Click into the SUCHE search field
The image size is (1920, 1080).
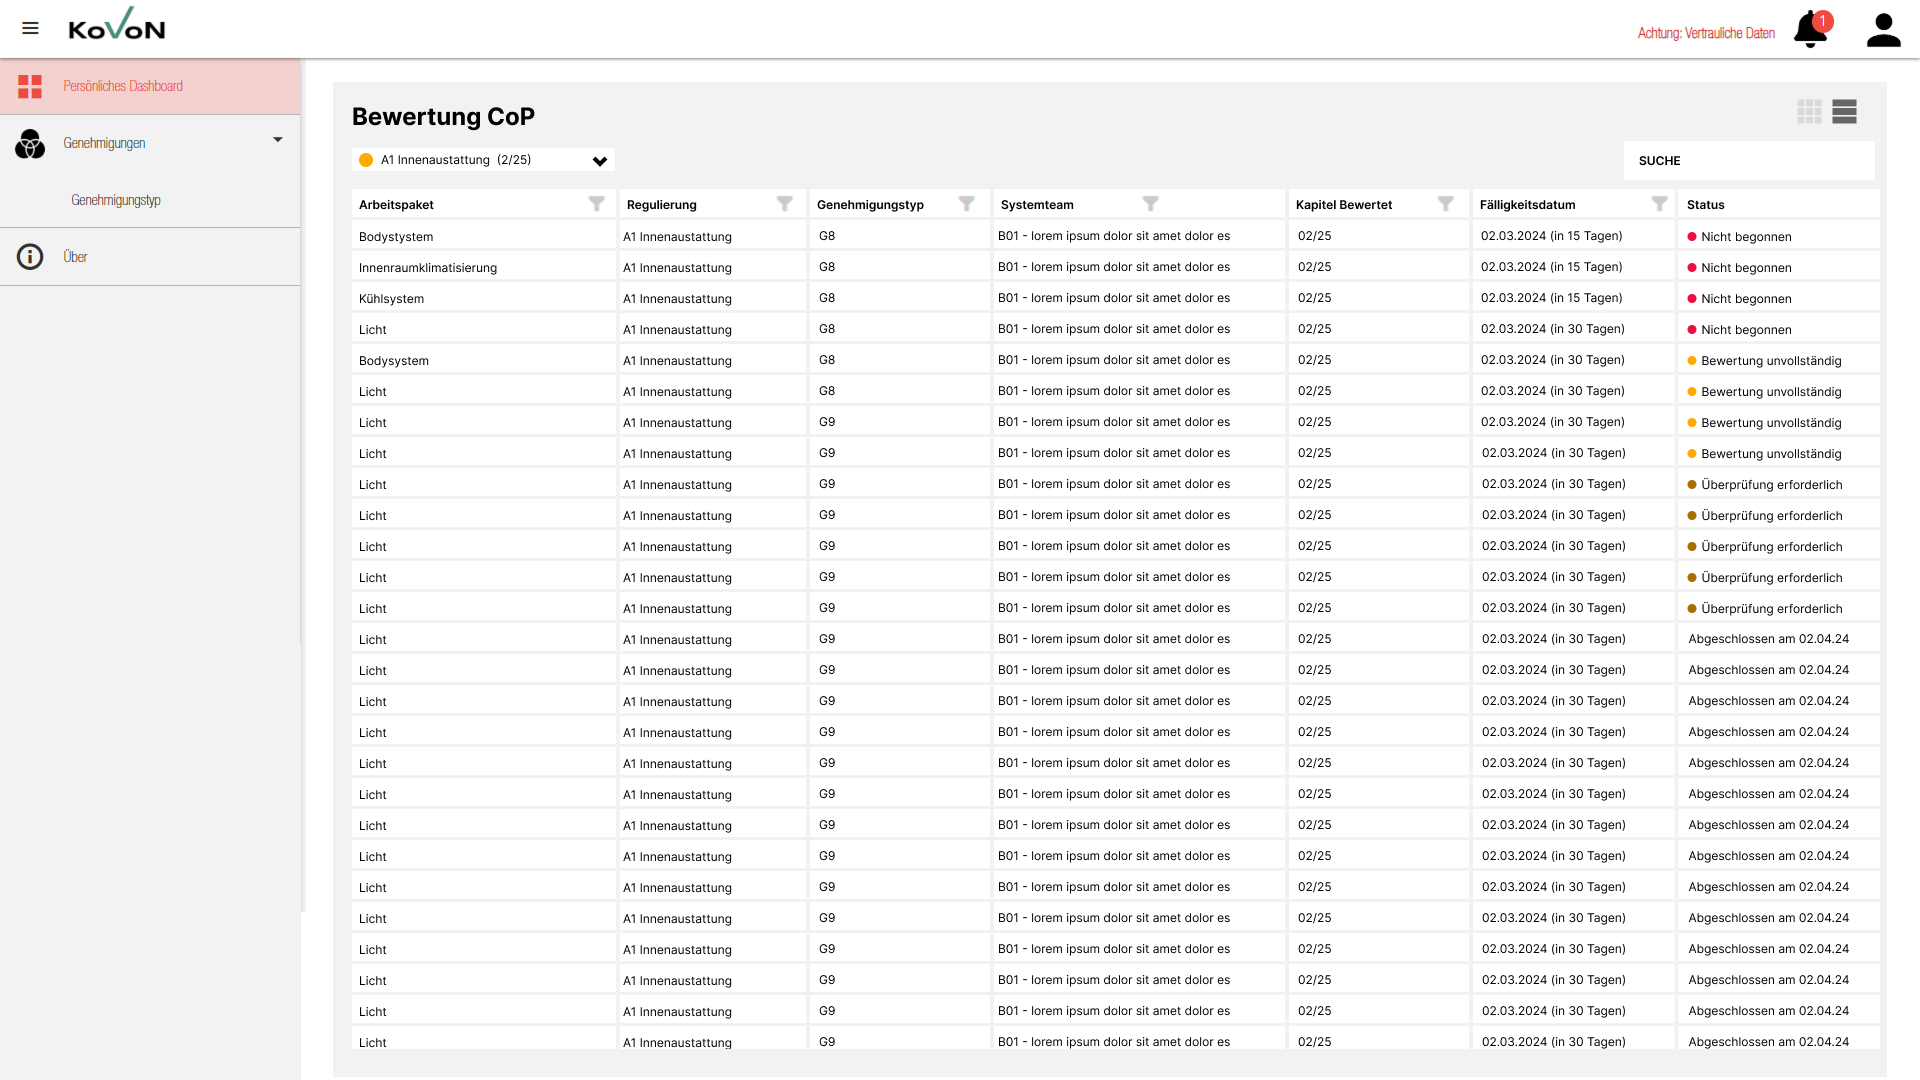tap(1748, 161)
